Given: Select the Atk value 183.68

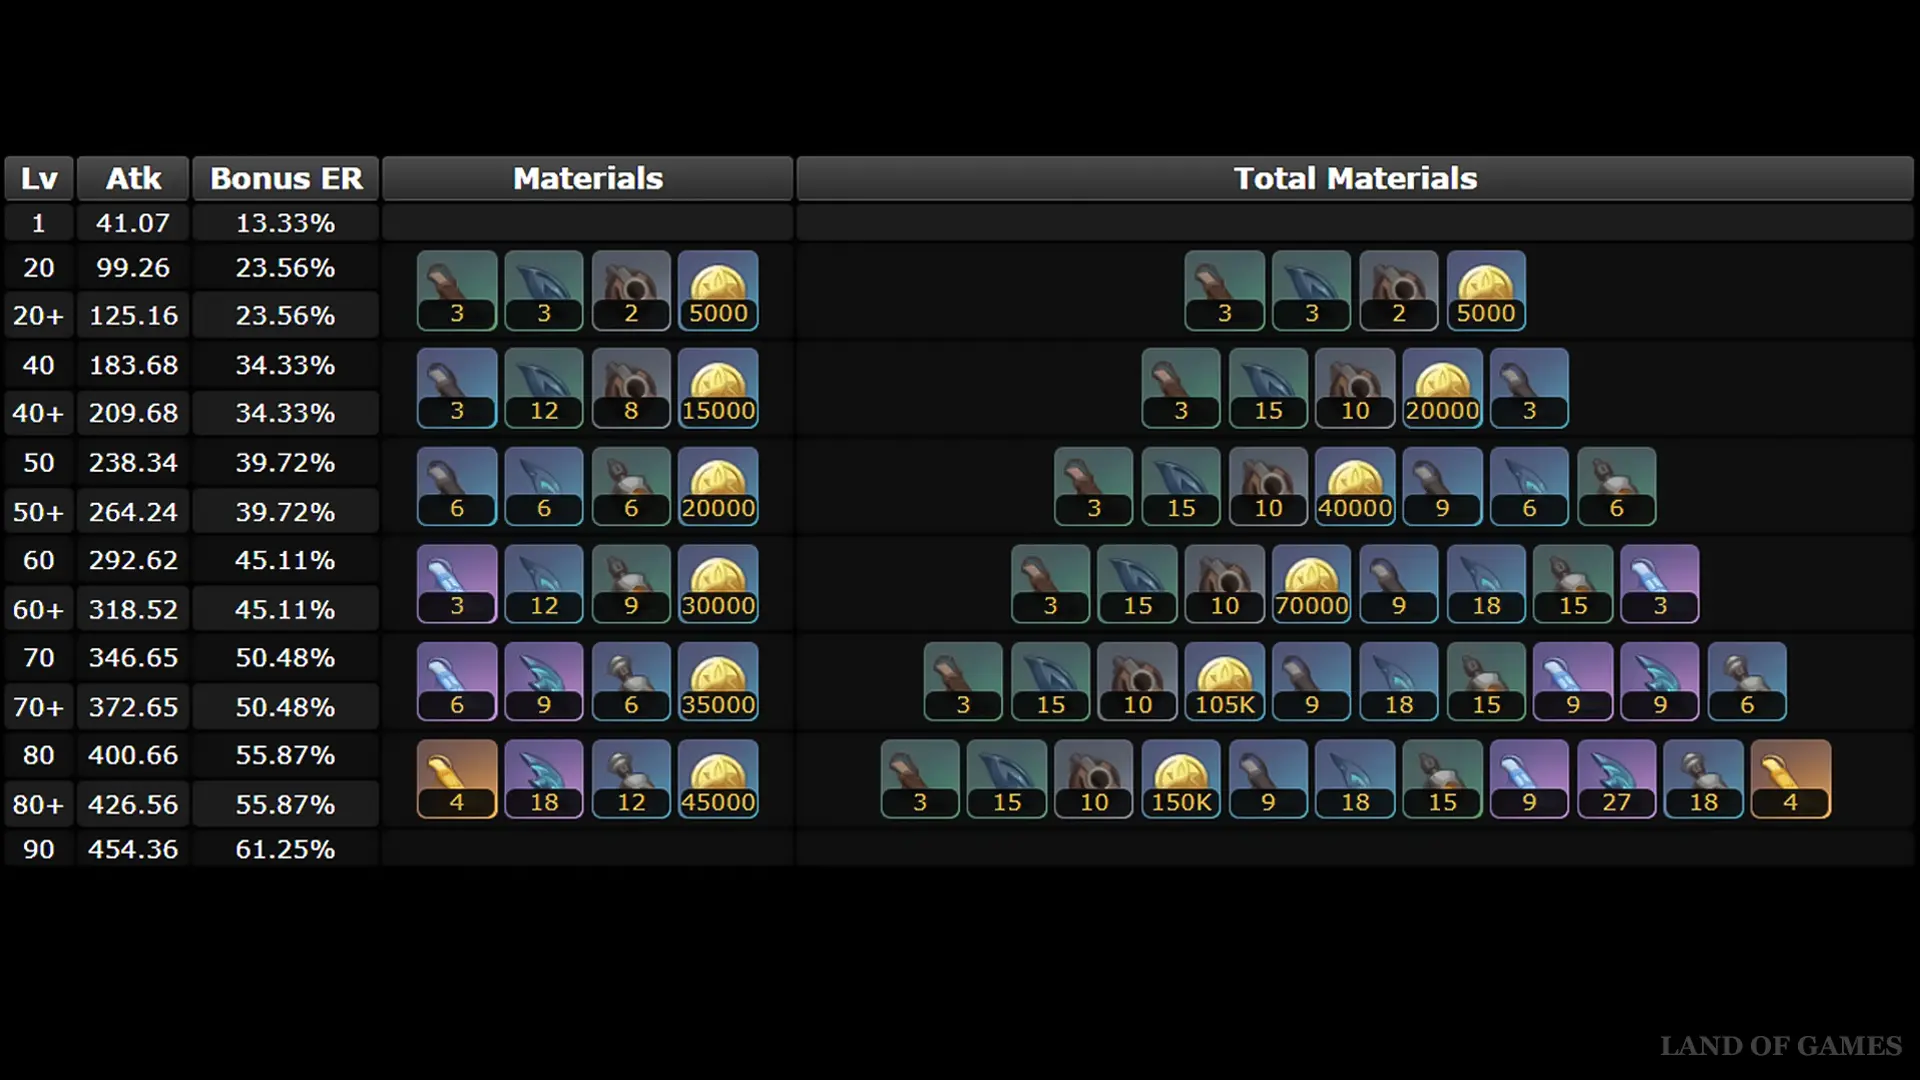Looking at the screenshot, I should [133, 365].
